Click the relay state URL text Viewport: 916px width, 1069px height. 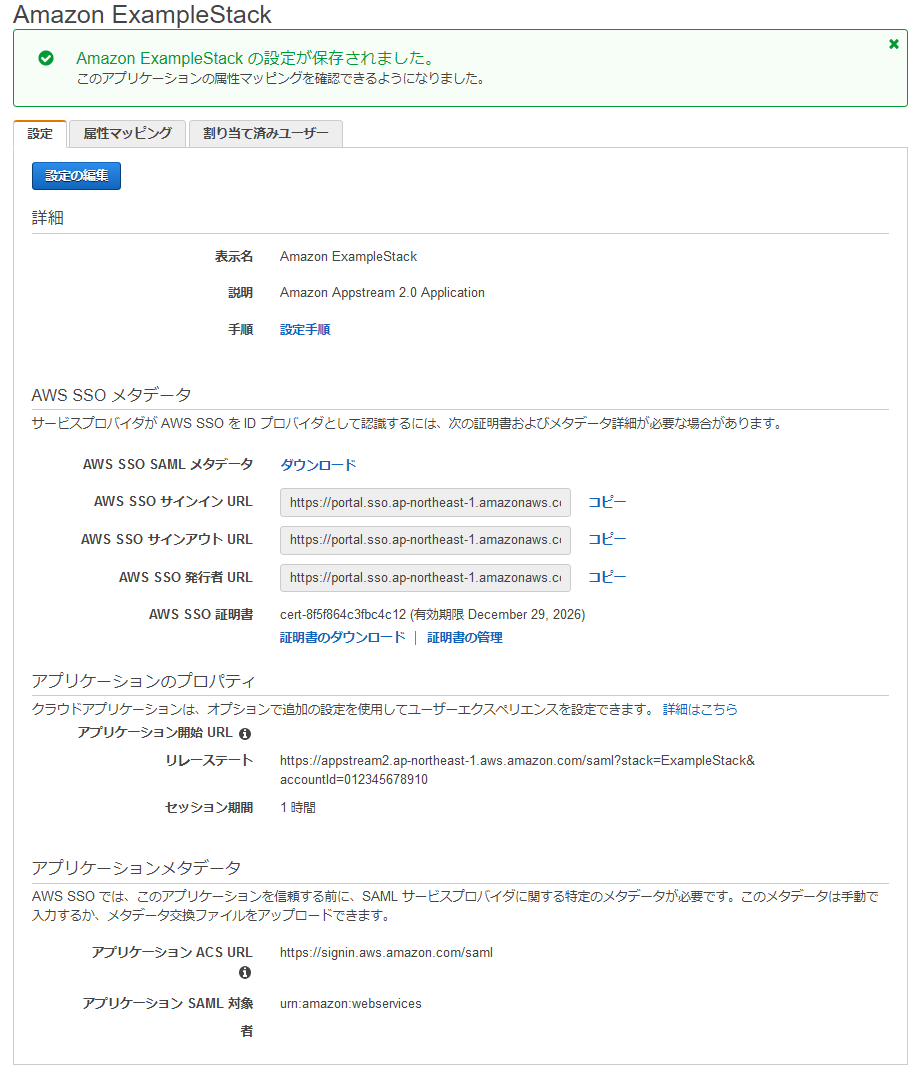(517, 770)
